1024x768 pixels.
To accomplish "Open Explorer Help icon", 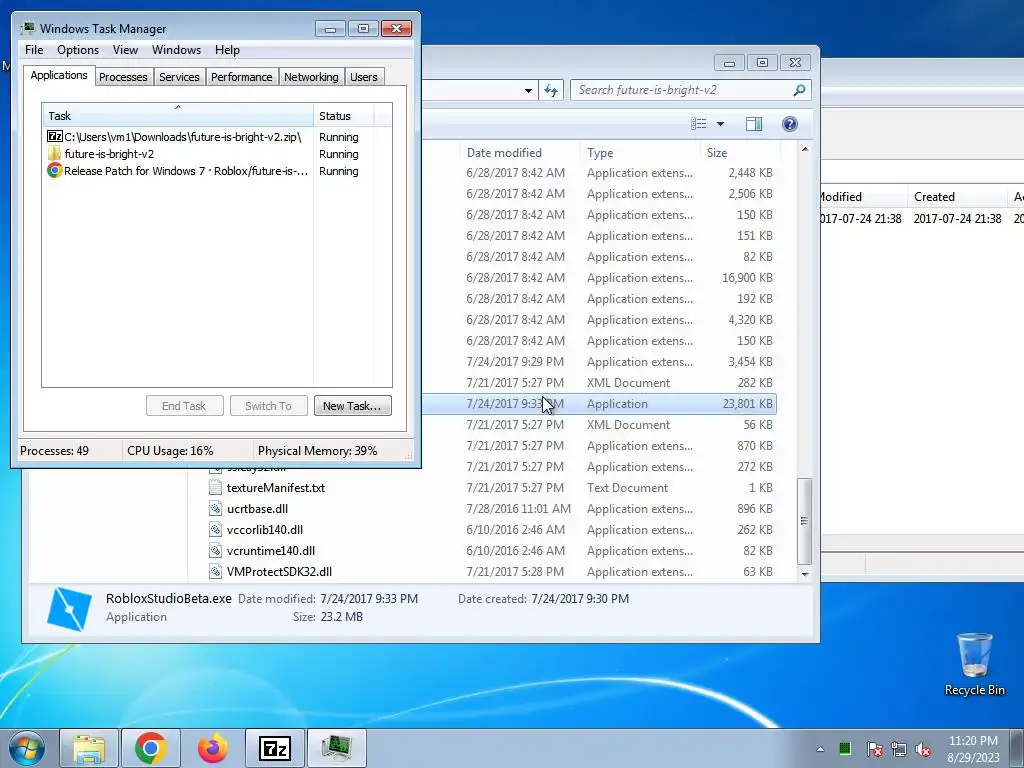I will coord(790,123).
